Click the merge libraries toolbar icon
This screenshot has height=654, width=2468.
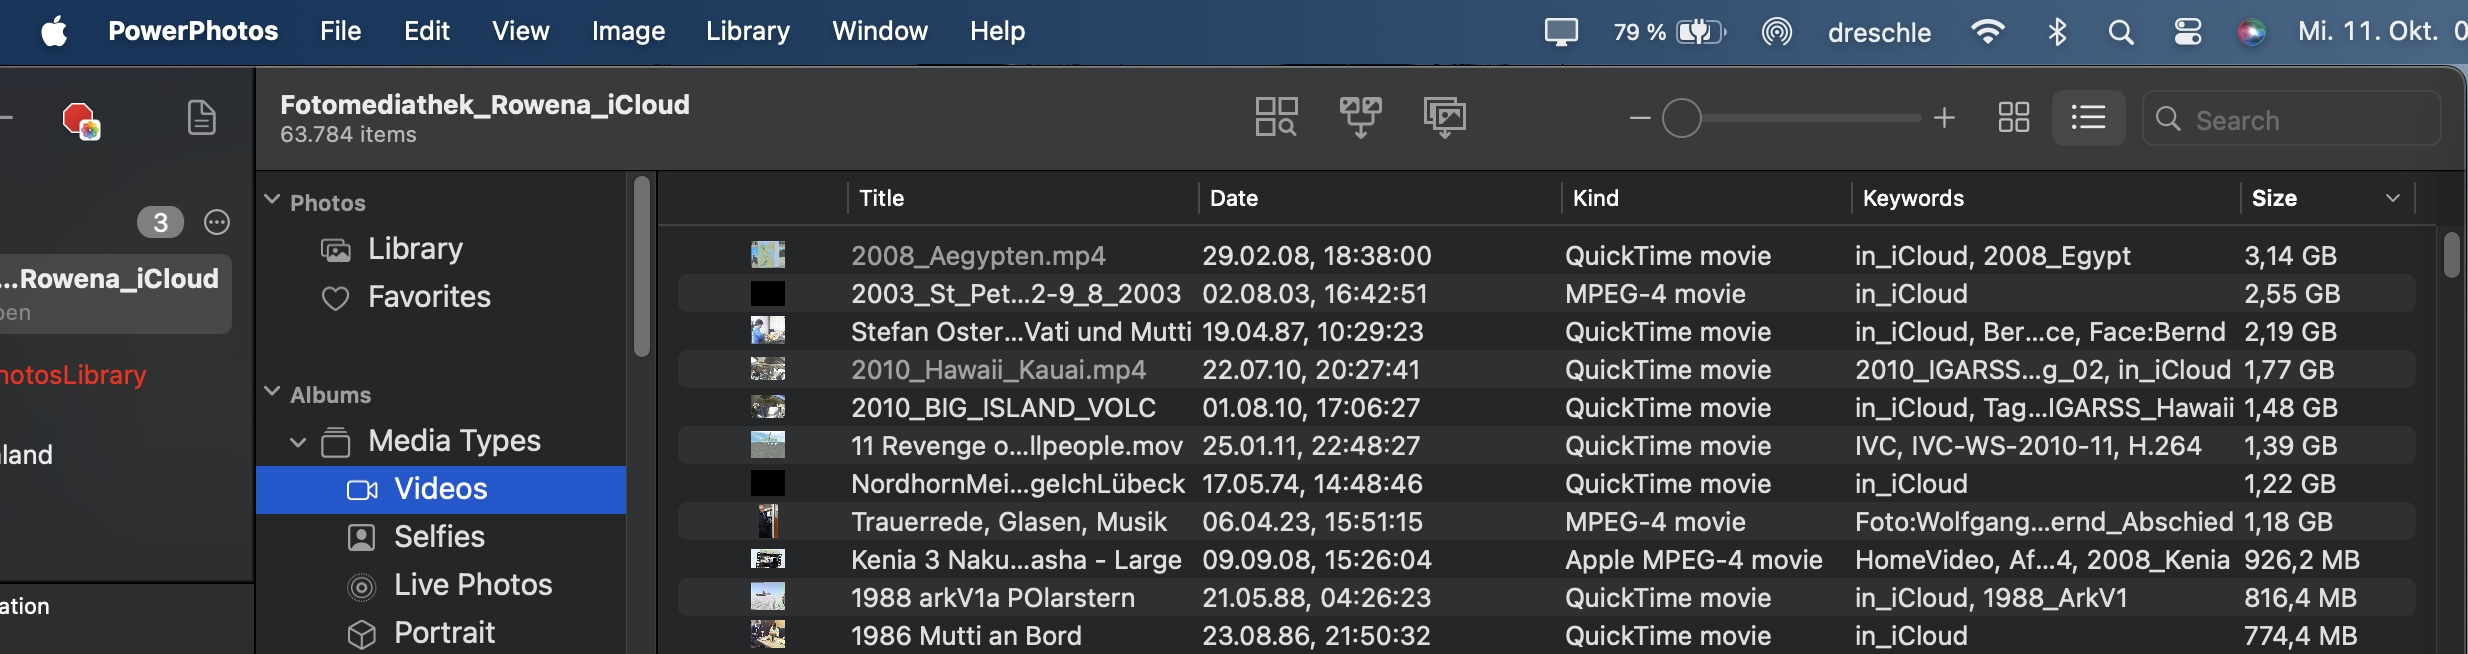(1360, 117)
